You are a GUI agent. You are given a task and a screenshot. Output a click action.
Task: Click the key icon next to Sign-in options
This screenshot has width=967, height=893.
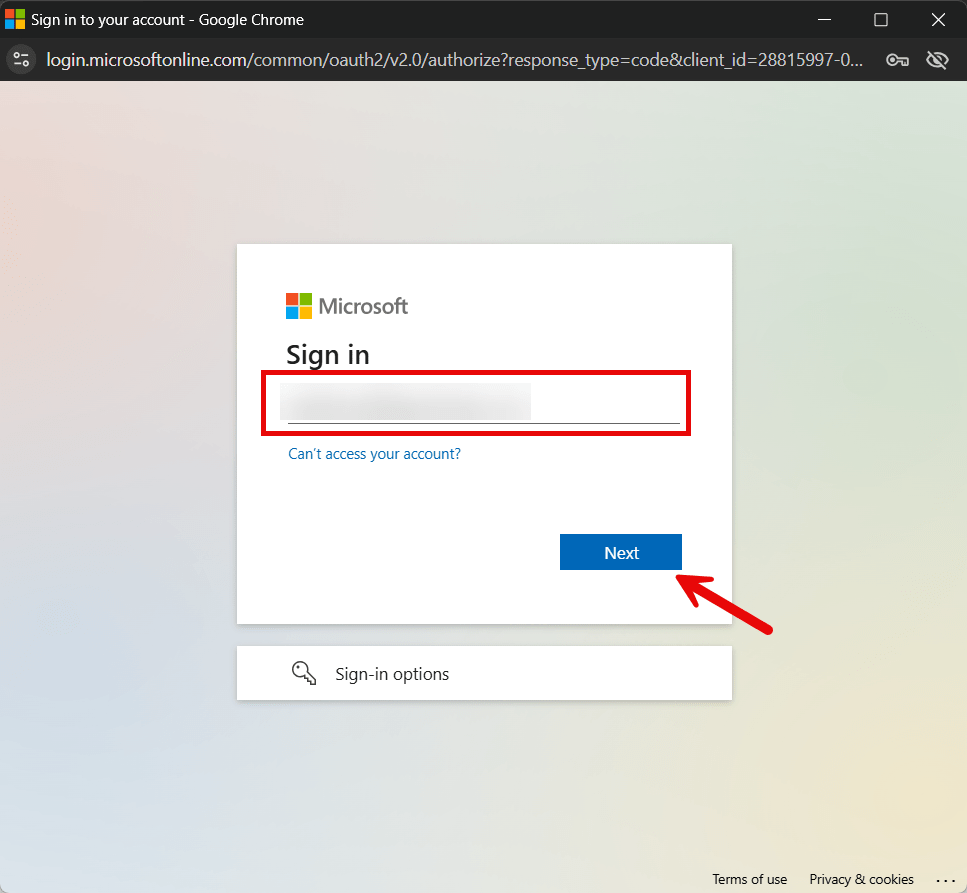304,673
